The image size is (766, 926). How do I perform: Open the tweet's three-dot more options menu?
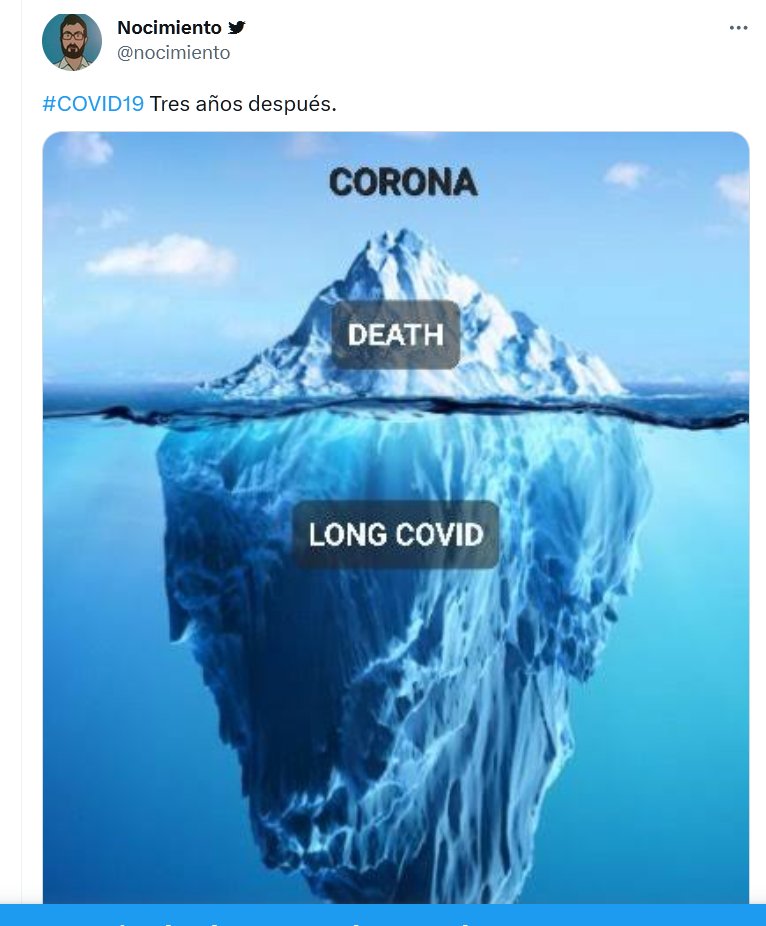(738, 28)
